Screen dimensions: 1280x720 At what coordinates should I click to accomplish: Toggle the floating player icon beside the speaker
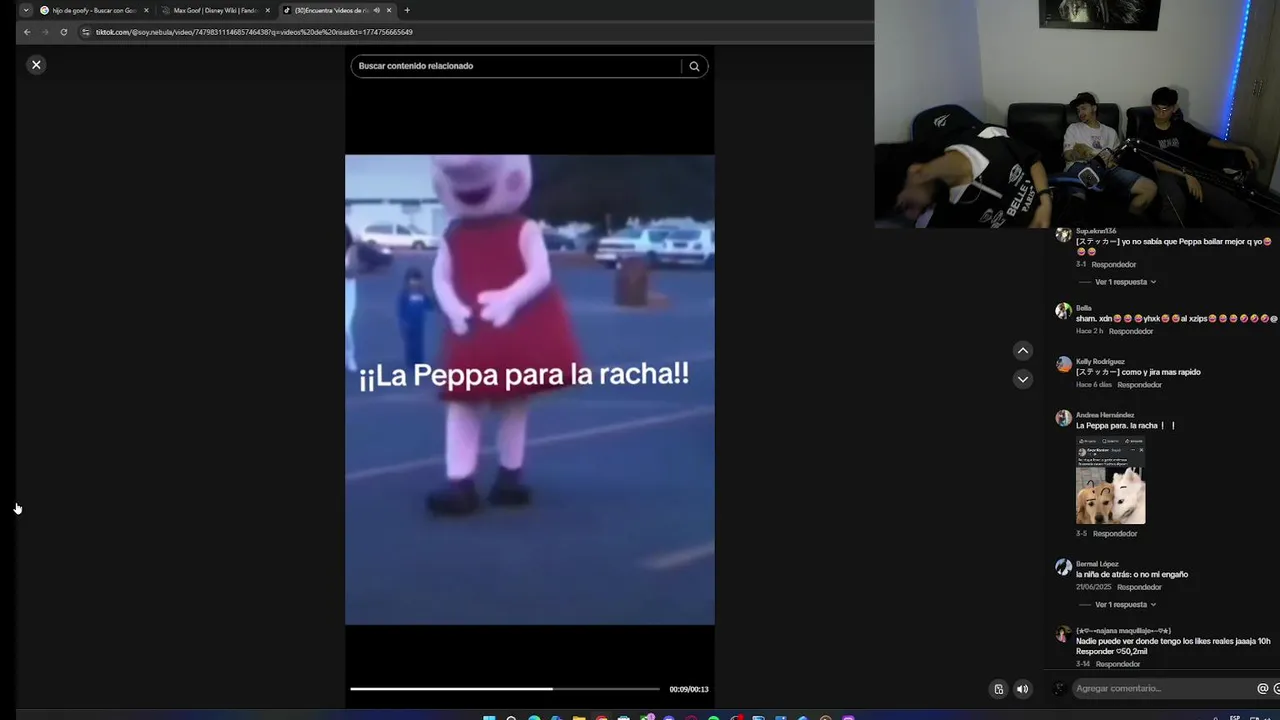(998, 689)
